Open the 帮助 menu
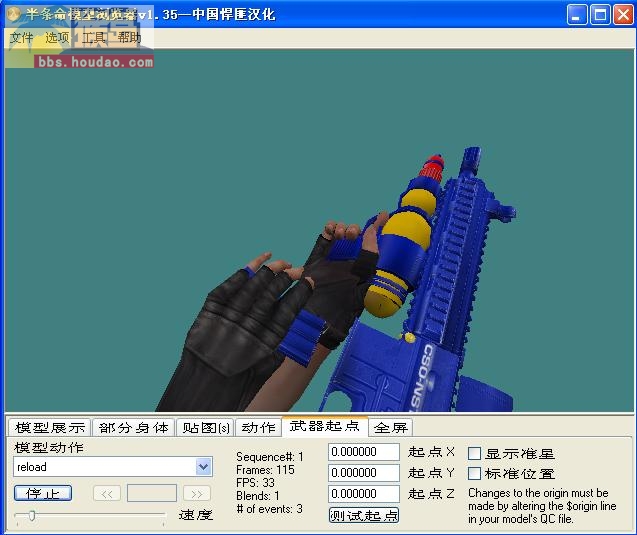The height and width of the screenshot is (535, 637). tap(129, 38)
